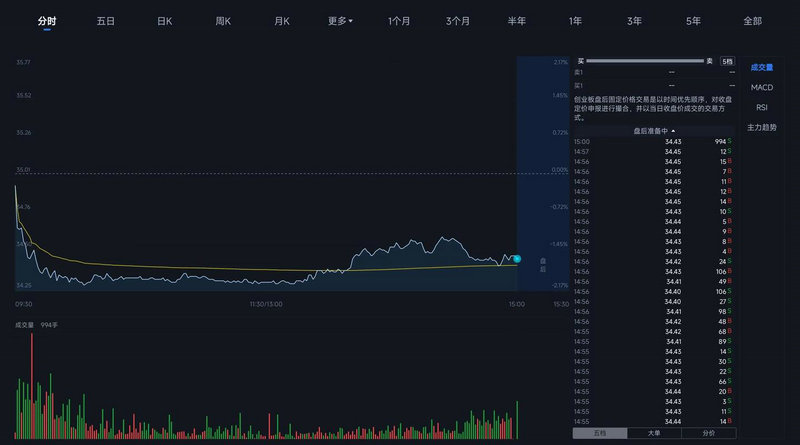This screenshot has width=800, height=445.
Task: Enable the RSI indicator
Action: (x=762, y=107)
